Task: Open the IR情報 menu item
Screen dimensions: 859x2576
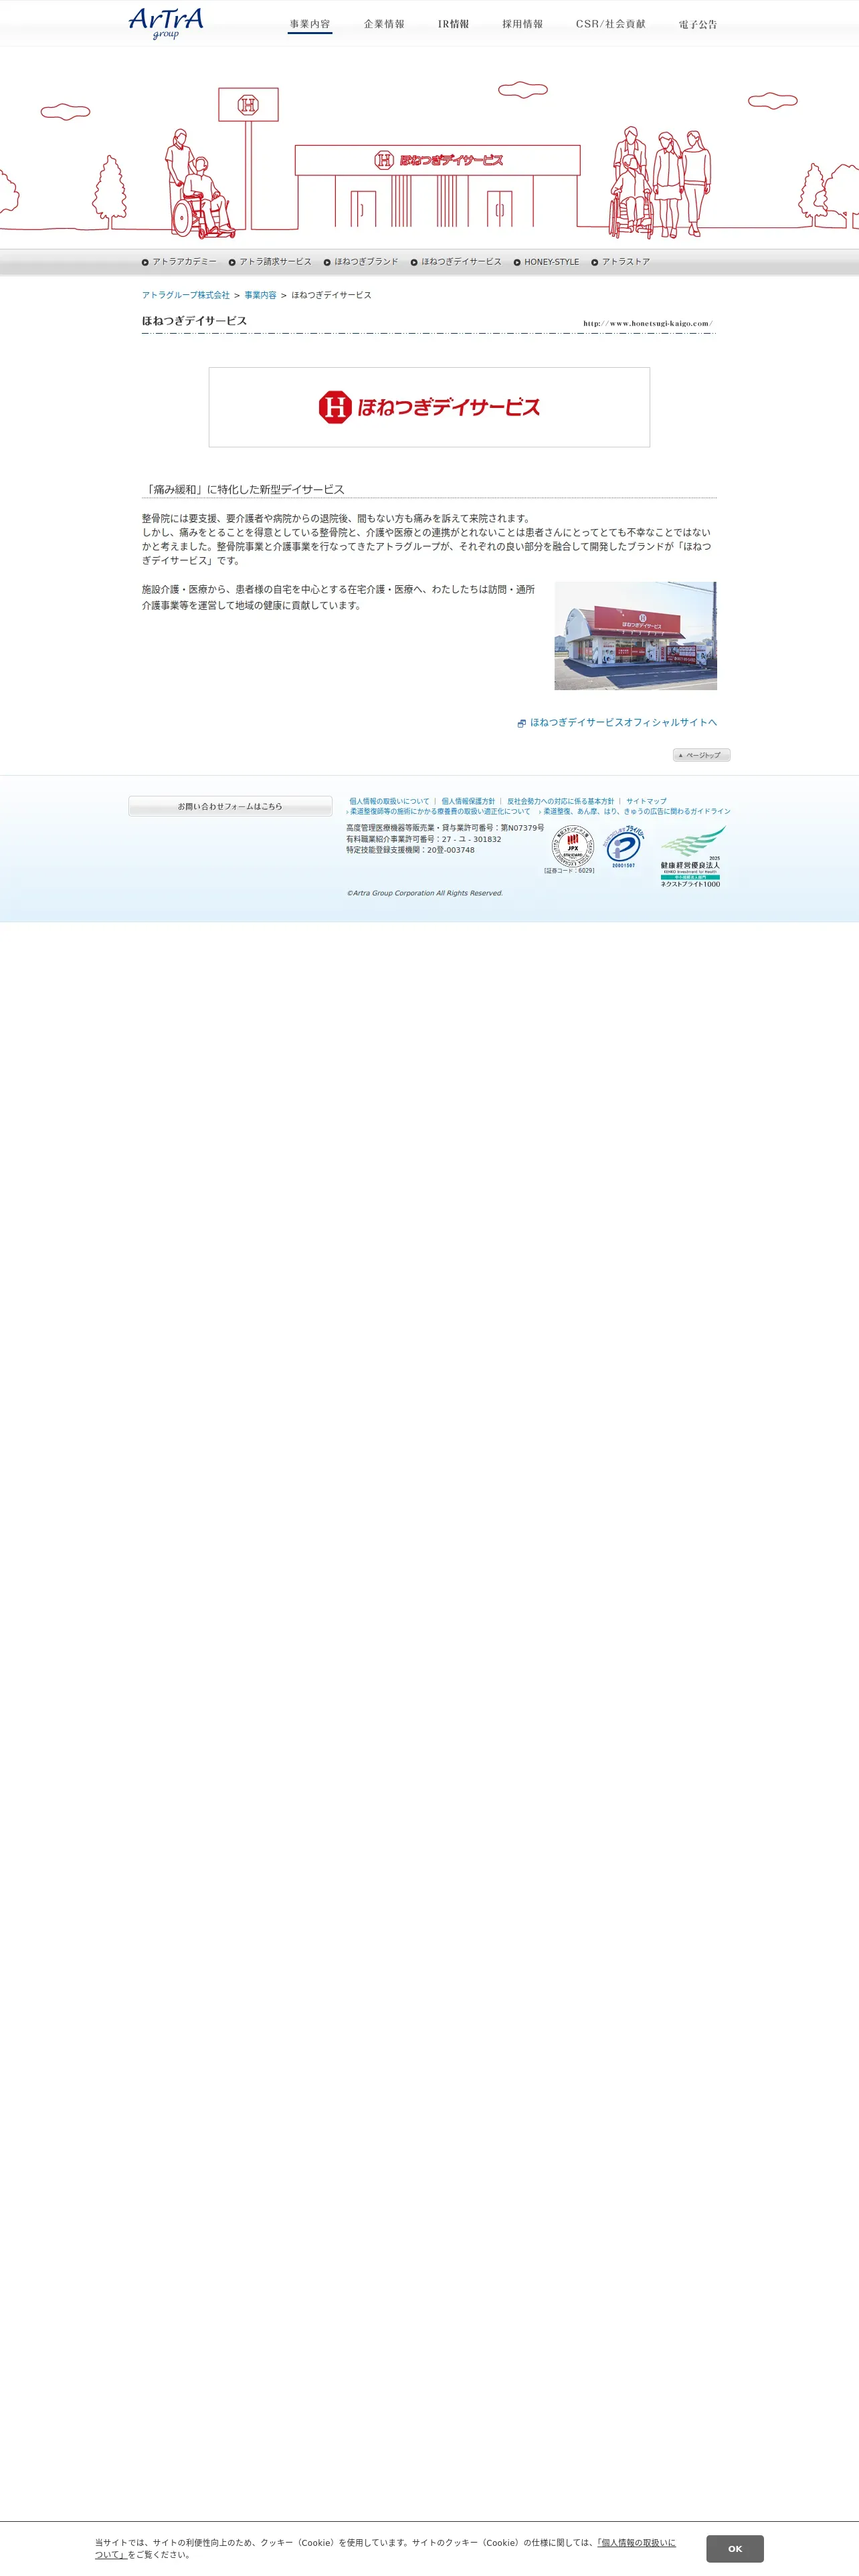Action: tap(453, 24)
